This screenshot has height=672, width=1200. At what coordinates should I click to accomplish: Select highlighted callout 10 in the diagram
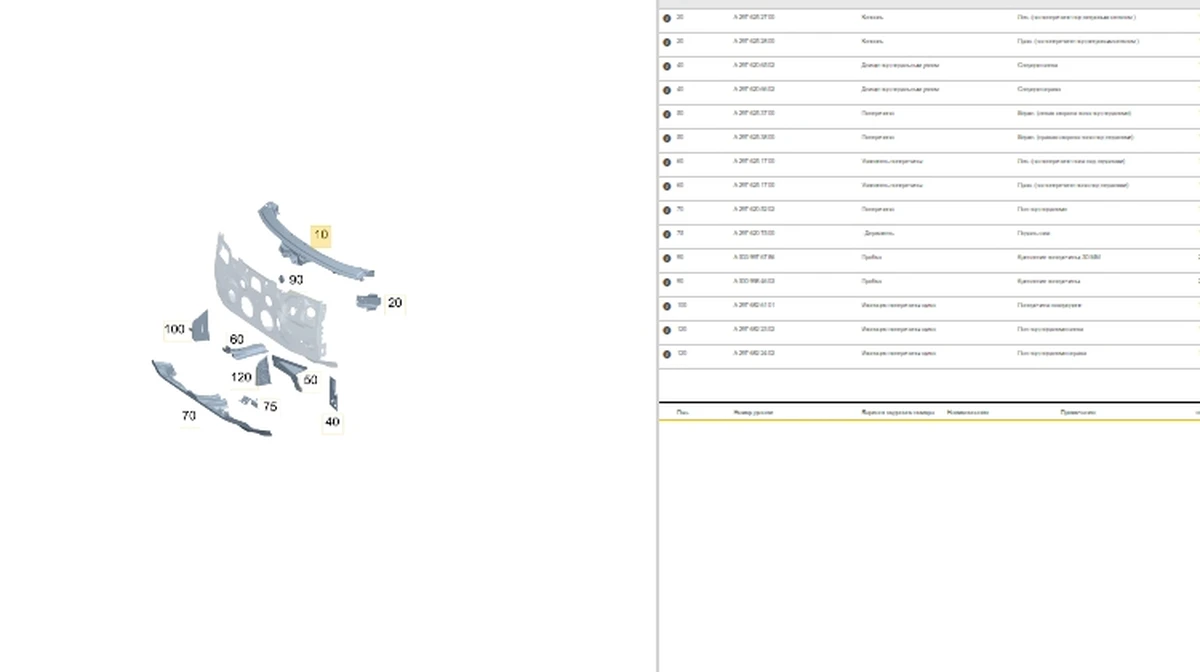click(321, 236)
